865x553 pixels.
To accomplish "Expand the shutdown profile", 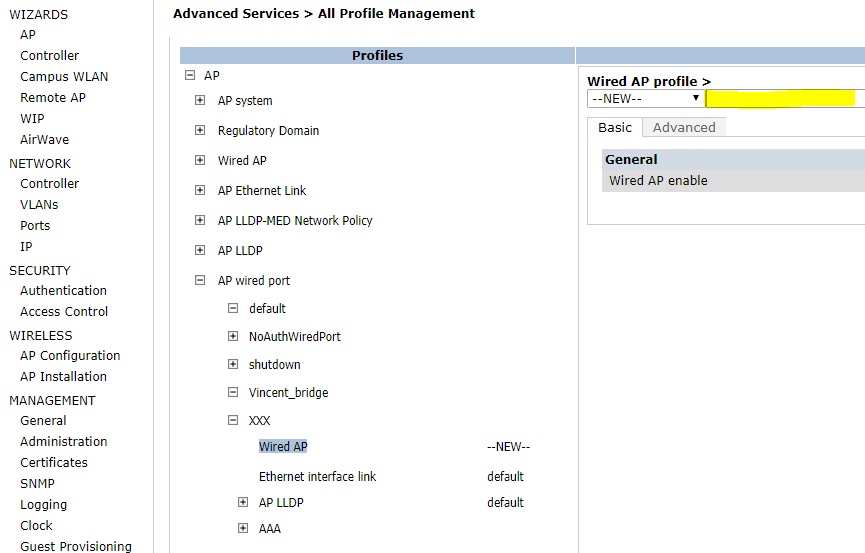I will 233,364.
